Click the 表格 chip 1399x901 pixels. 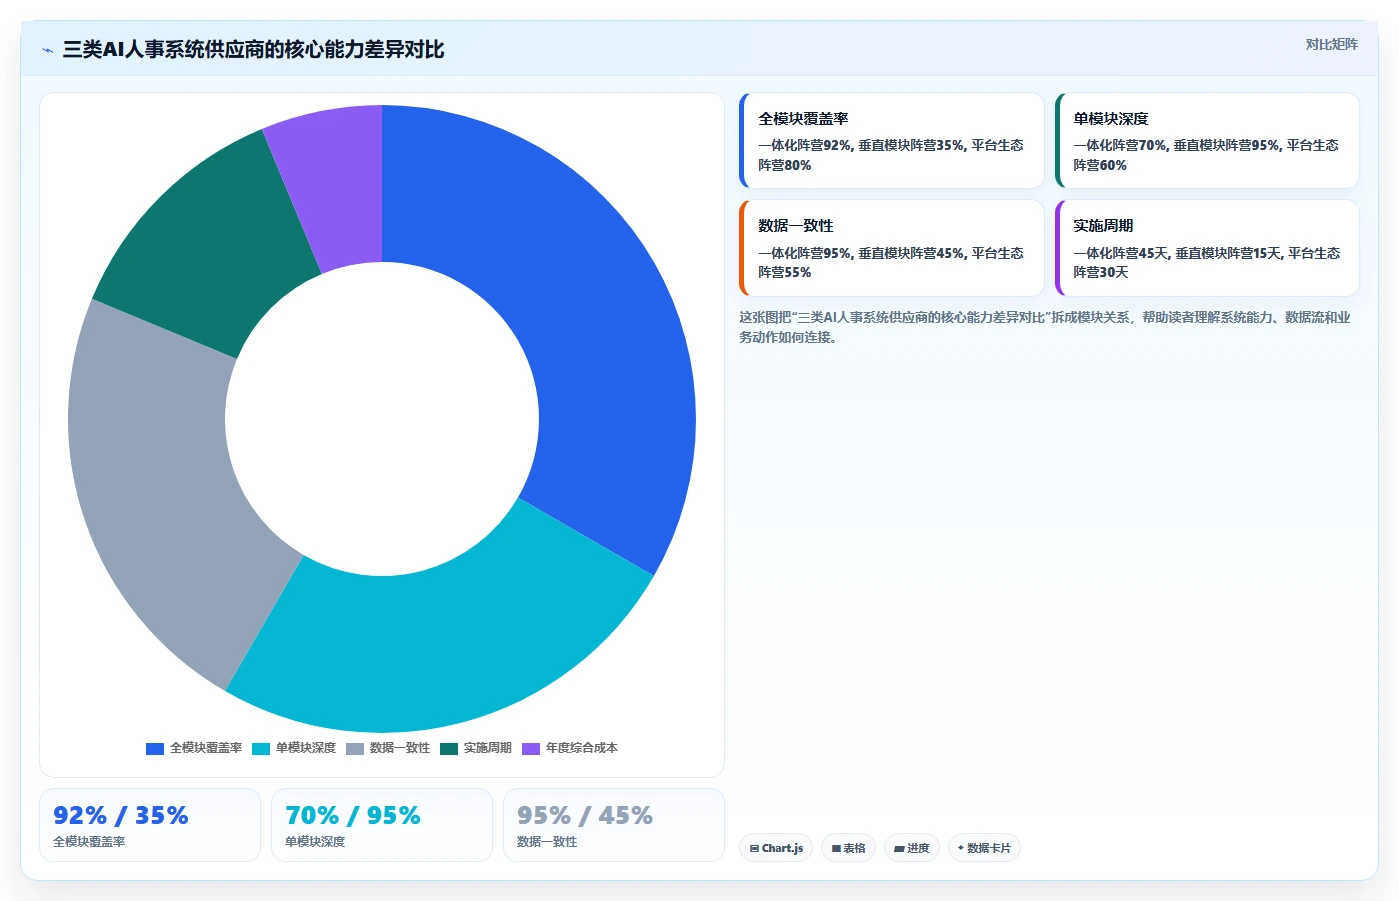coord(849,848)
